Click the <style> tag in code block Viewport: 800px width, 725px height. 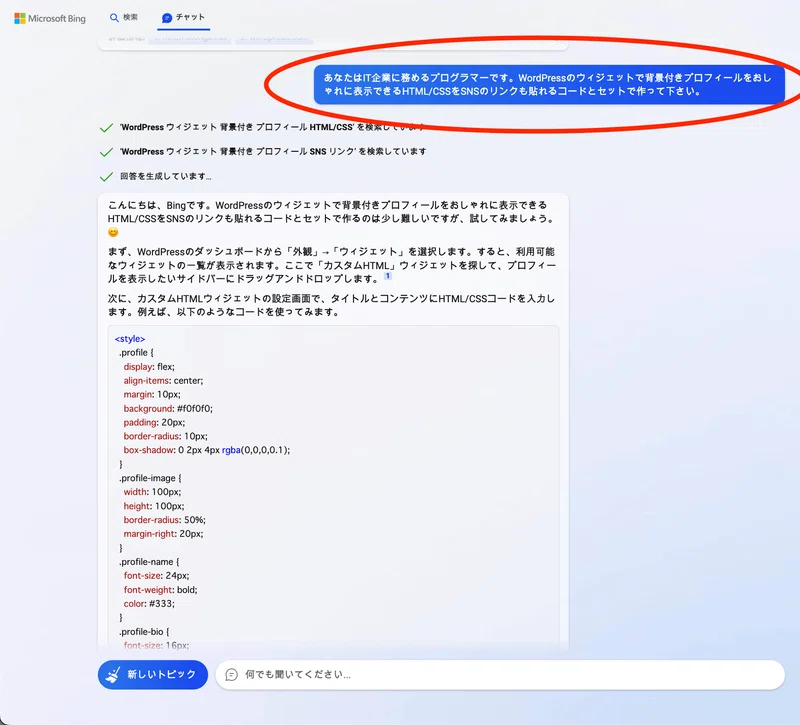[130, 339]
